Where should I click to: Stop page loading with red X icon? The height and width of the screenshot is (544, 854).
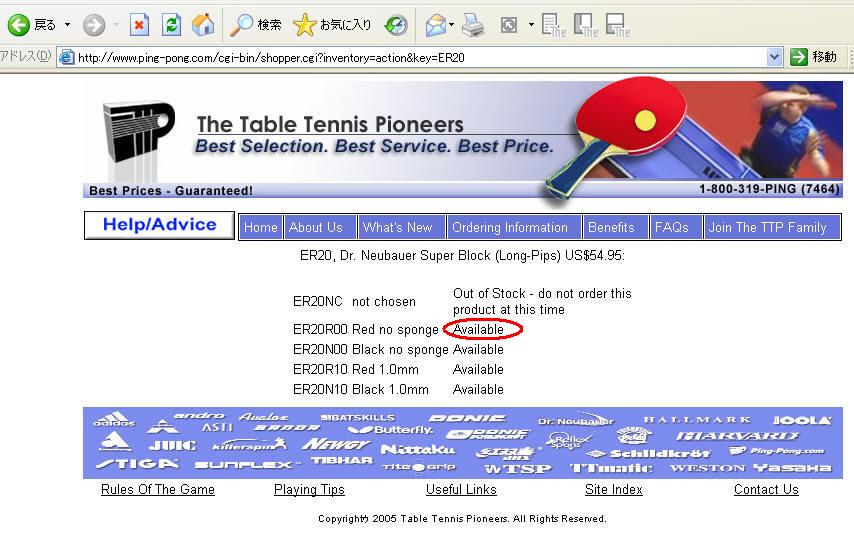[139, 25]
